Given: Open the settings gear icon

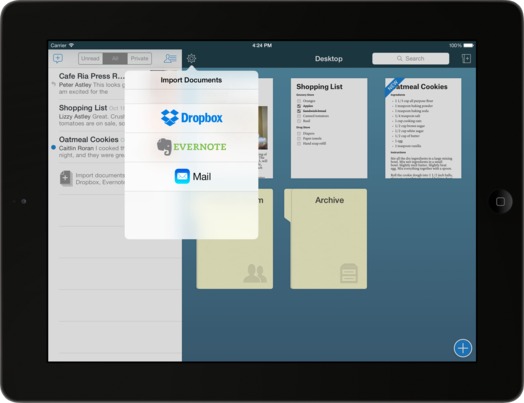Looking at the screenshot, I should click(191, 58).
